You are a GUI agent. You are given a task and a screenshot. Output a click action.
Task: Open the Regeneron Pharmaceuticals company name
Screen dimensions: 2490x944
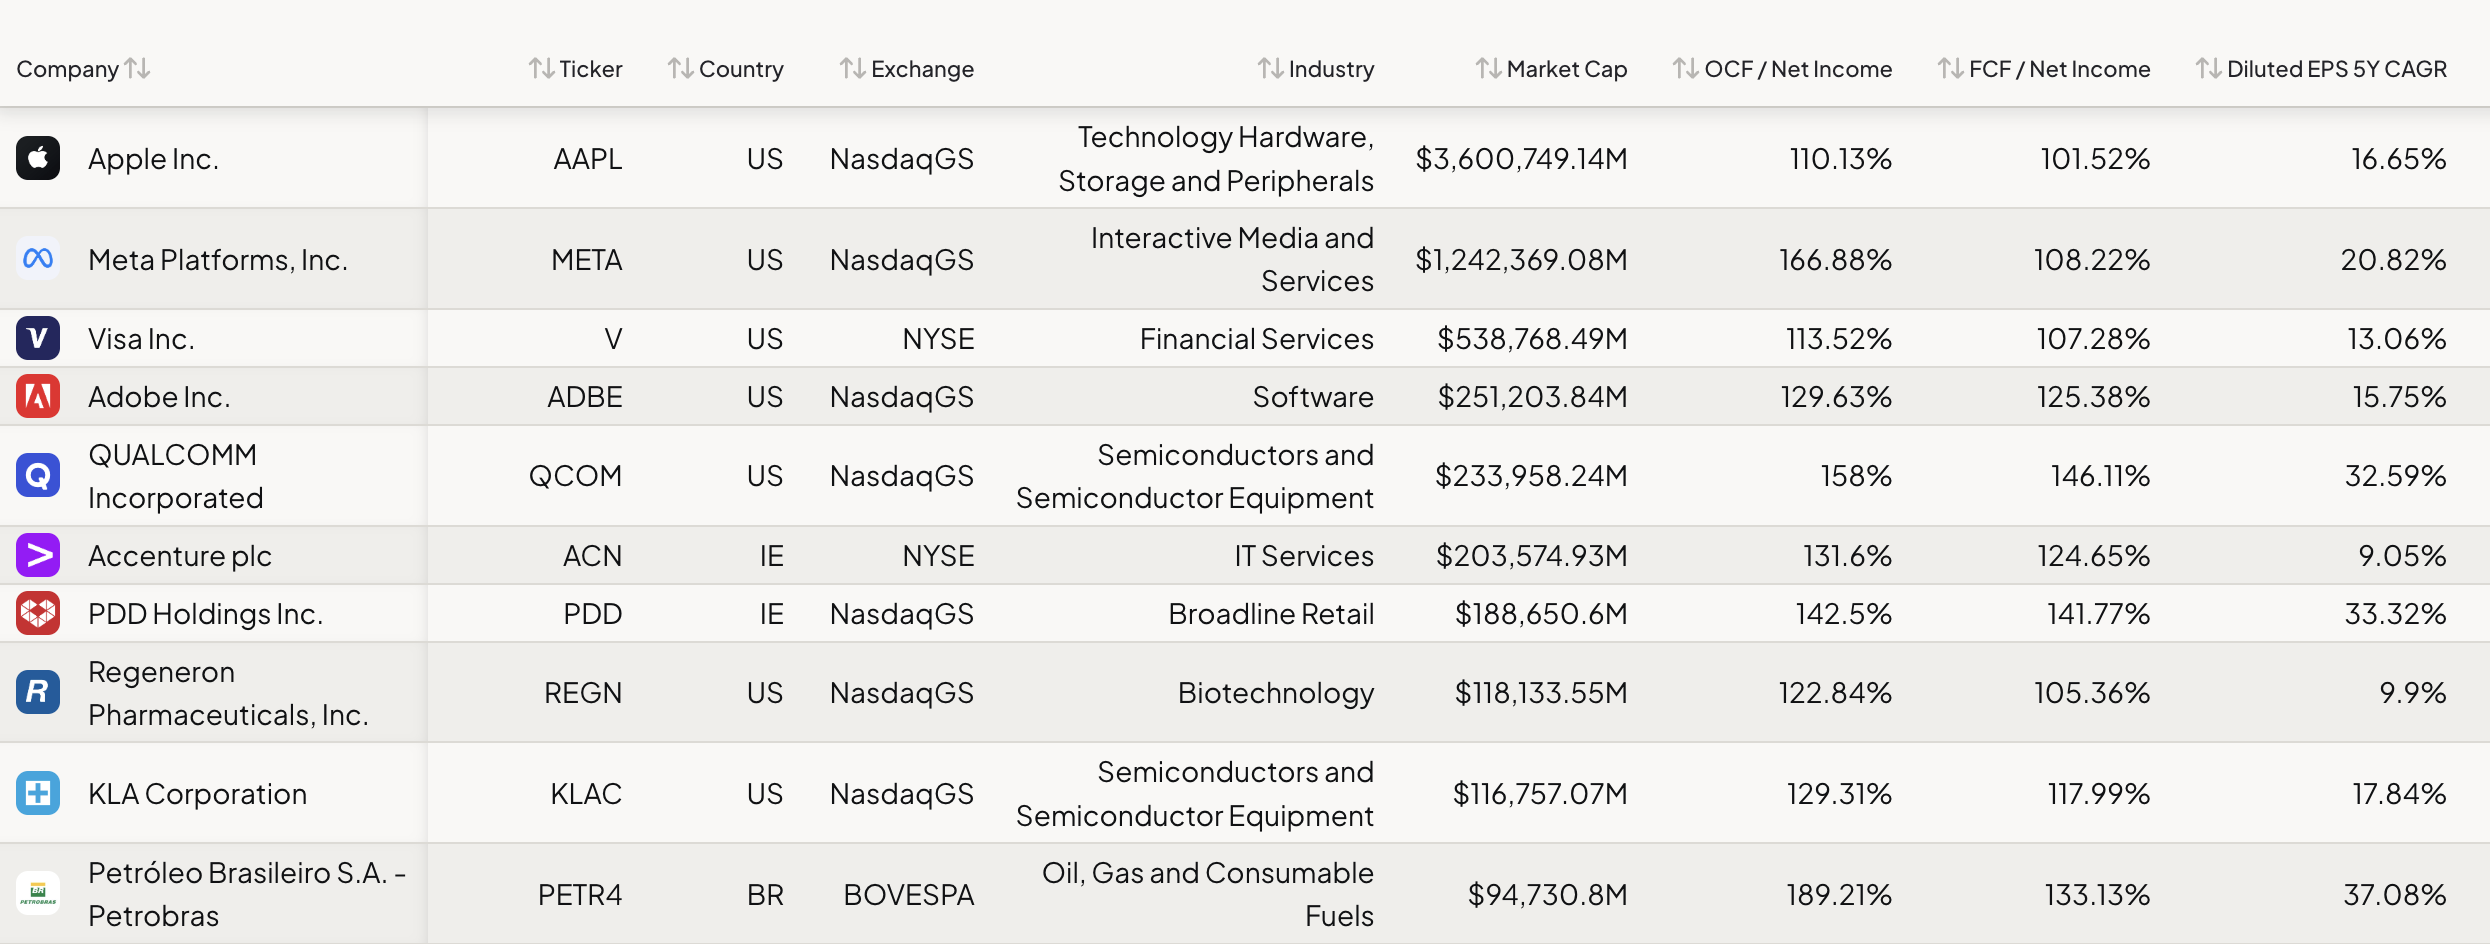[228, 693]
